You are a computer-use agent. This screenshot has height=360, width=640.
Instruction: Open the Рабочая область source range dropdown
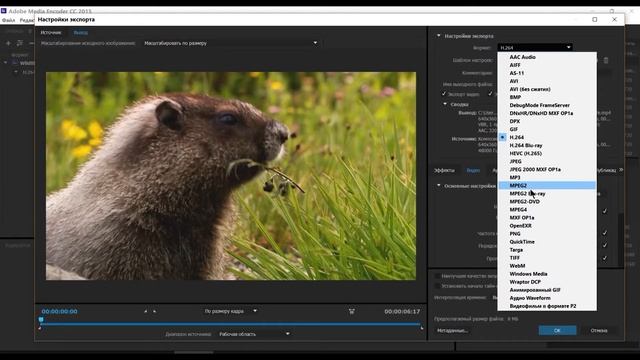click(x=254, y=334)
